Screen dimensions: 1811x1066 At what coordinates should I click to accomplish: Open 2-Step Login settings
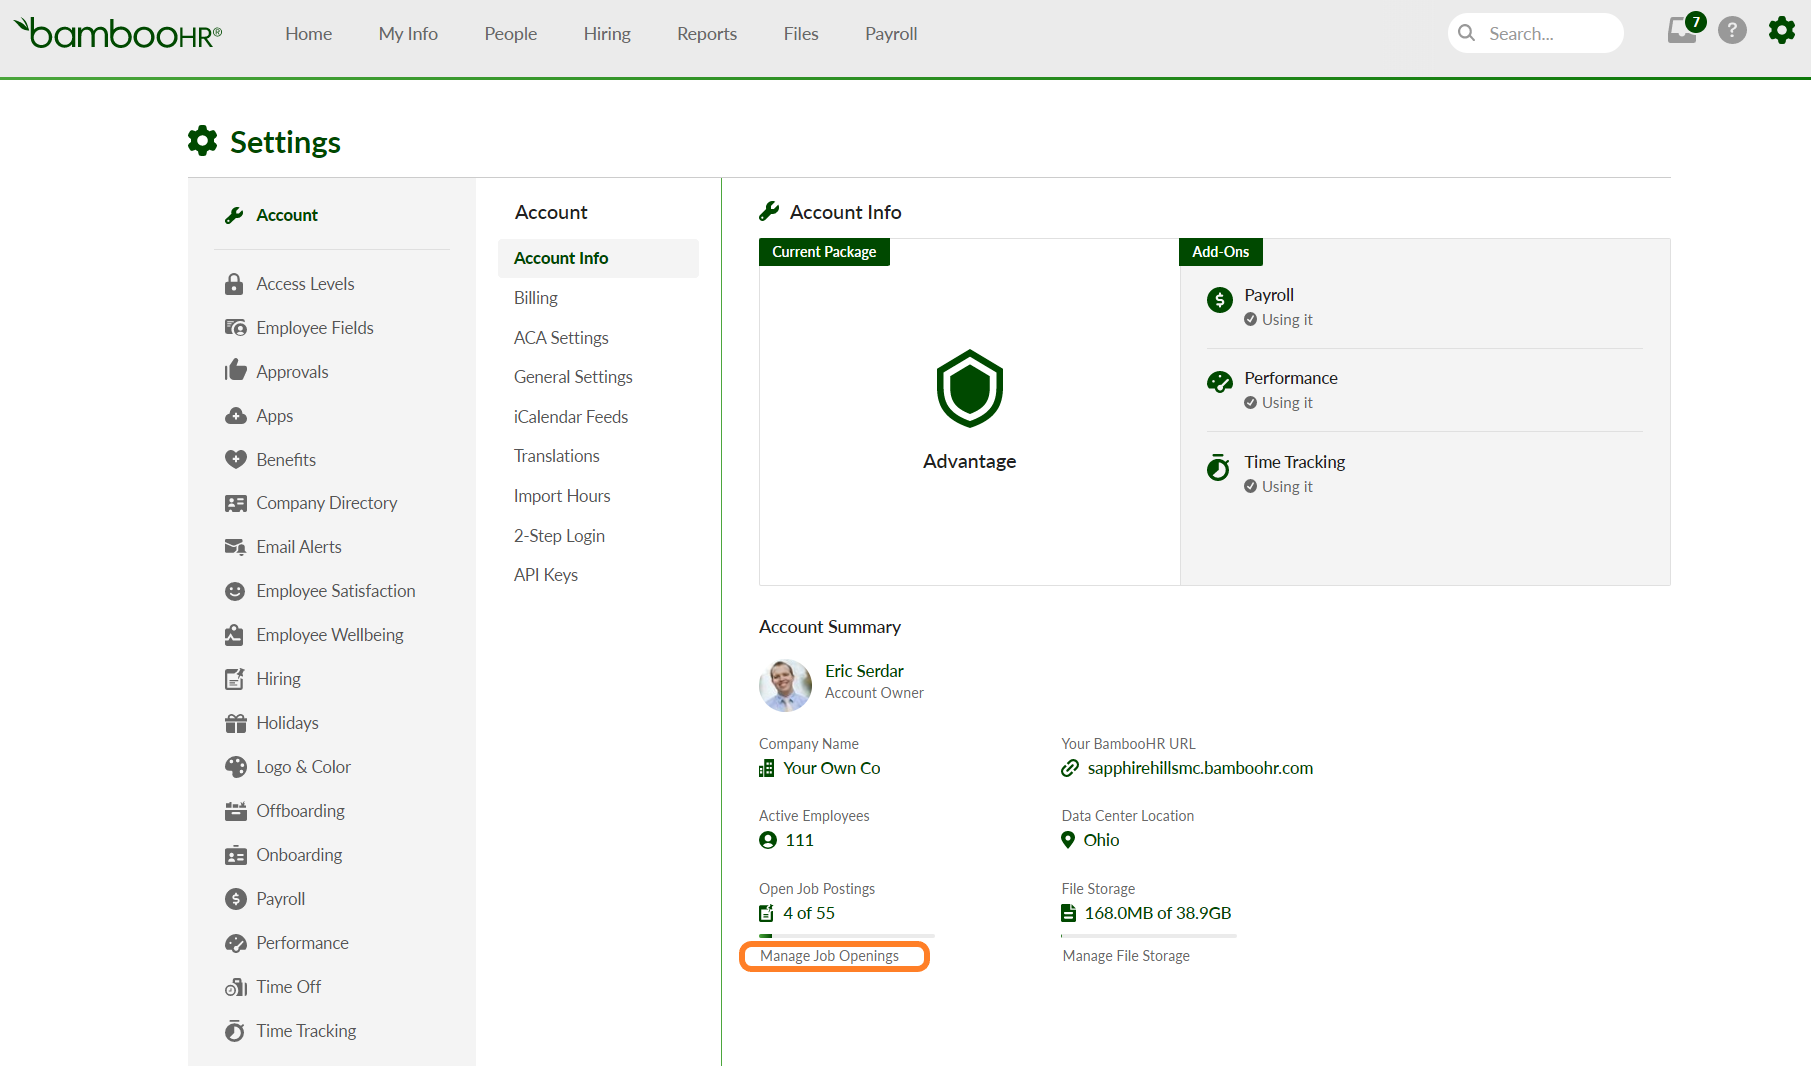click(x=559, y=536)
